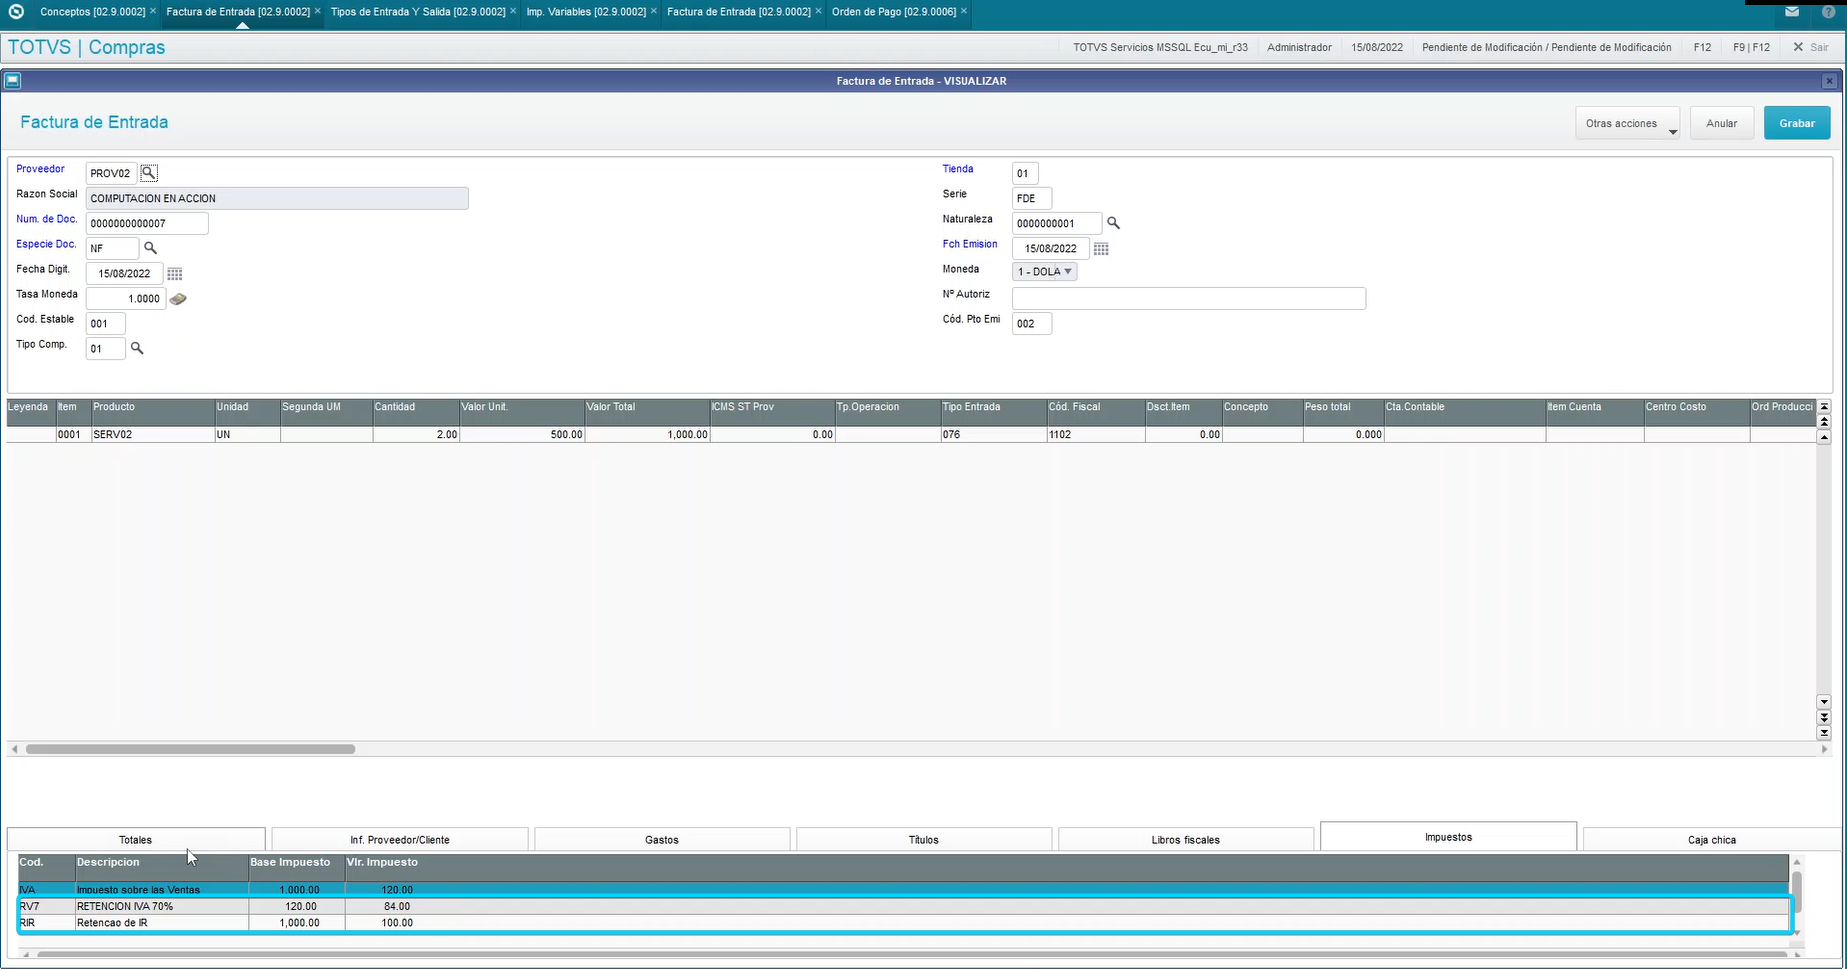Click the Anular button
The width and height of the screenshot is (1847, 969).
pyautogui.click(x=1721, y=122)
